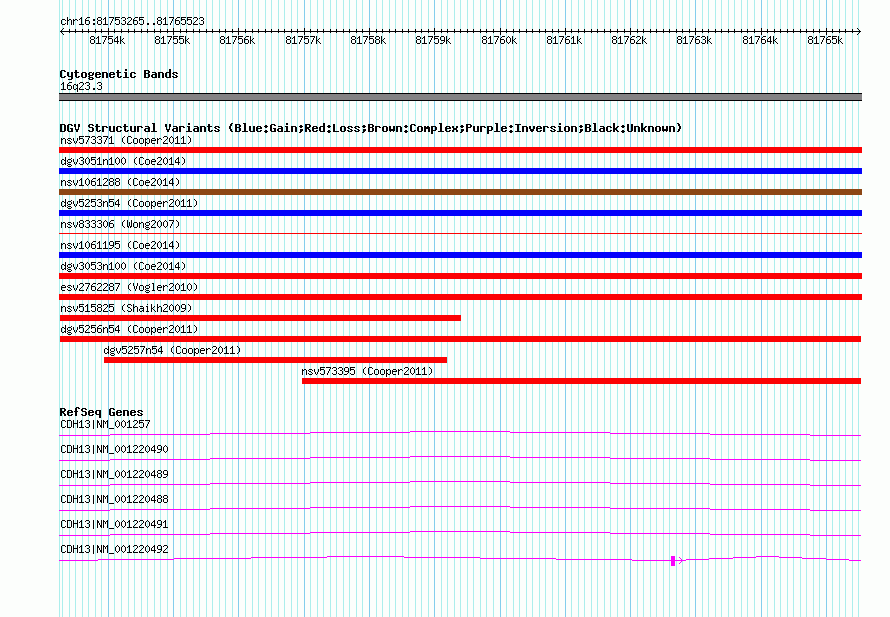The width and height of the screenshot is (890, 617).
Task: Click the blue bar under dgv5253n54
Action: [460, 213]
